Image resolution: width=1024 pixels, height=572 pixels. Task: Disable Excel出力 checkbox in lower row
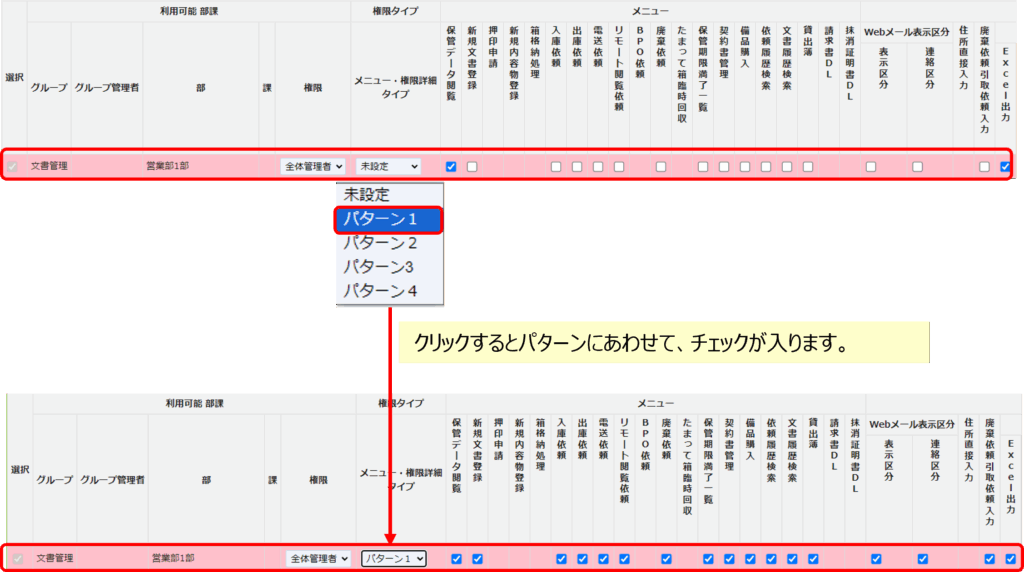coord(1010,559)
